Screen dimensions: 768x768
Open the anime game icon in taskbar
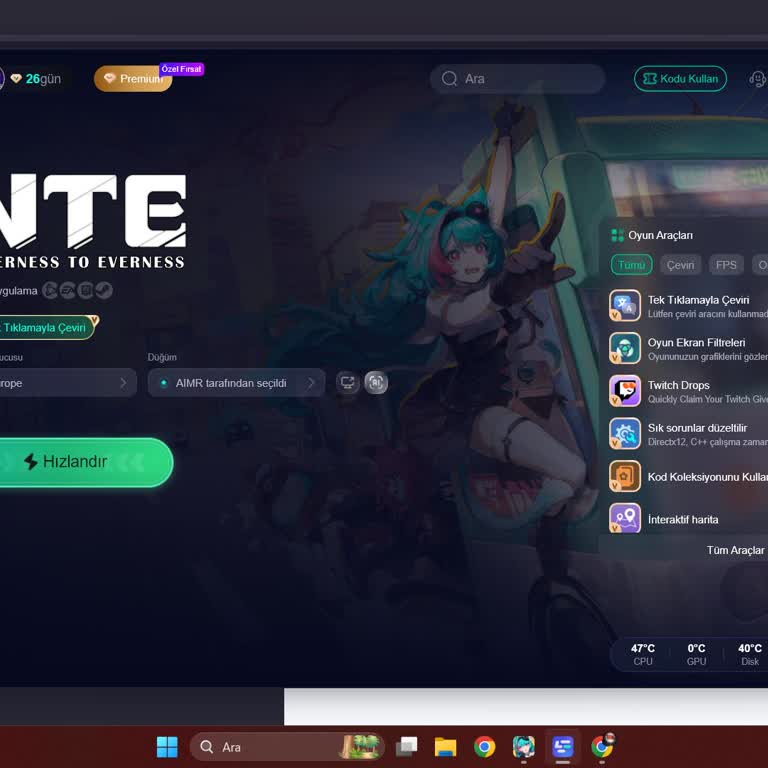(x=524, y=747)
